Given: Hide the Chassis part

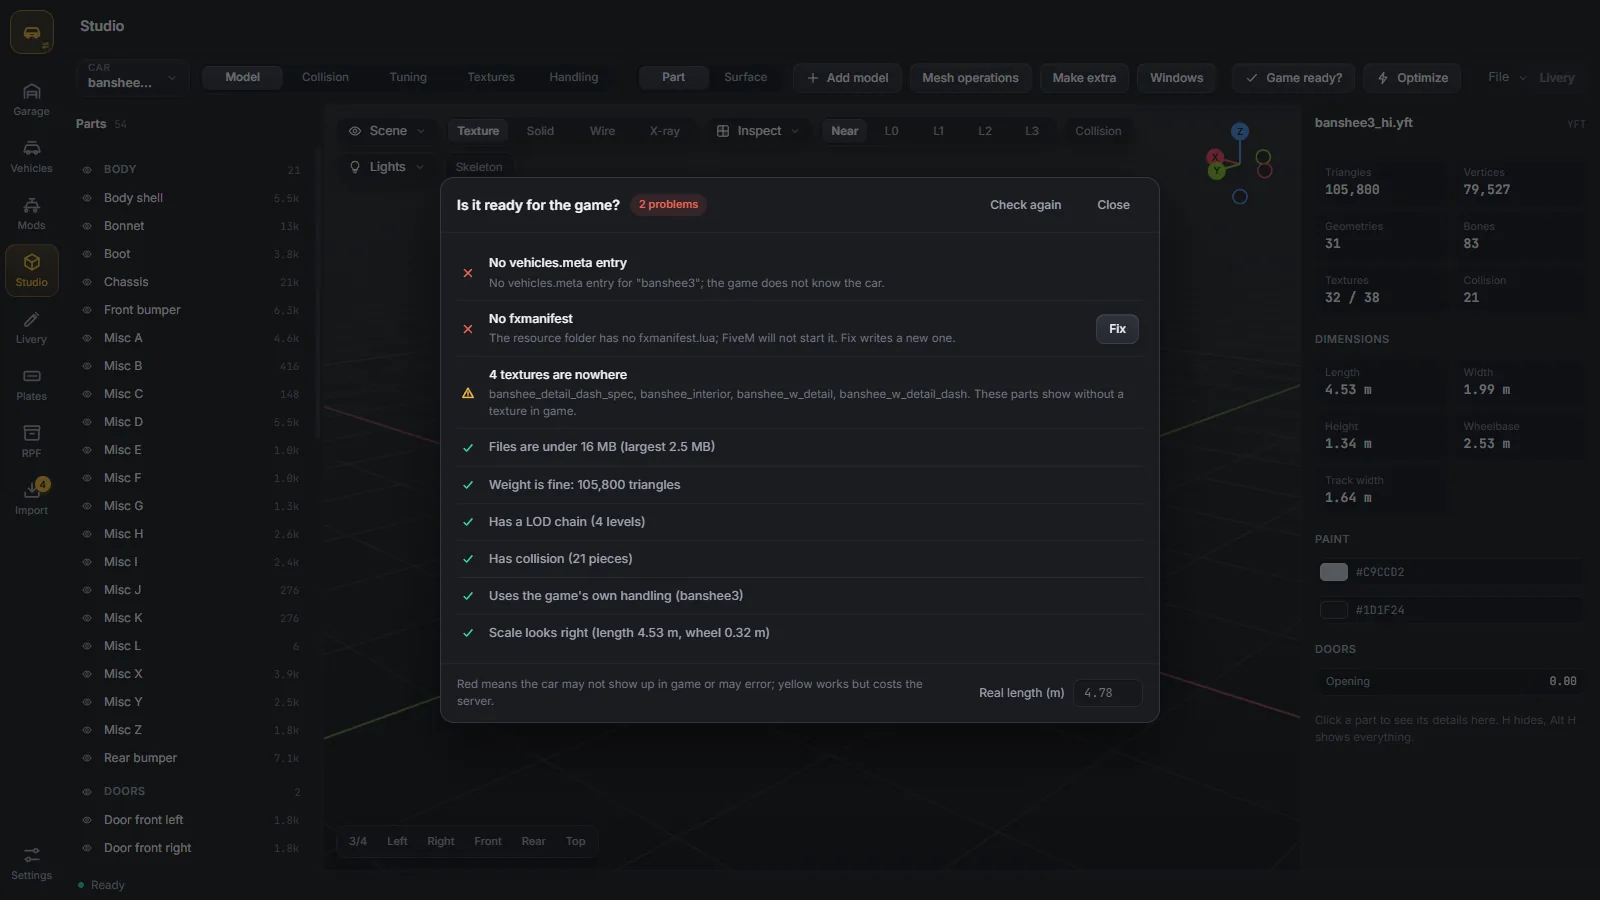Looking at the screenshot, I should tap(87, 282).
